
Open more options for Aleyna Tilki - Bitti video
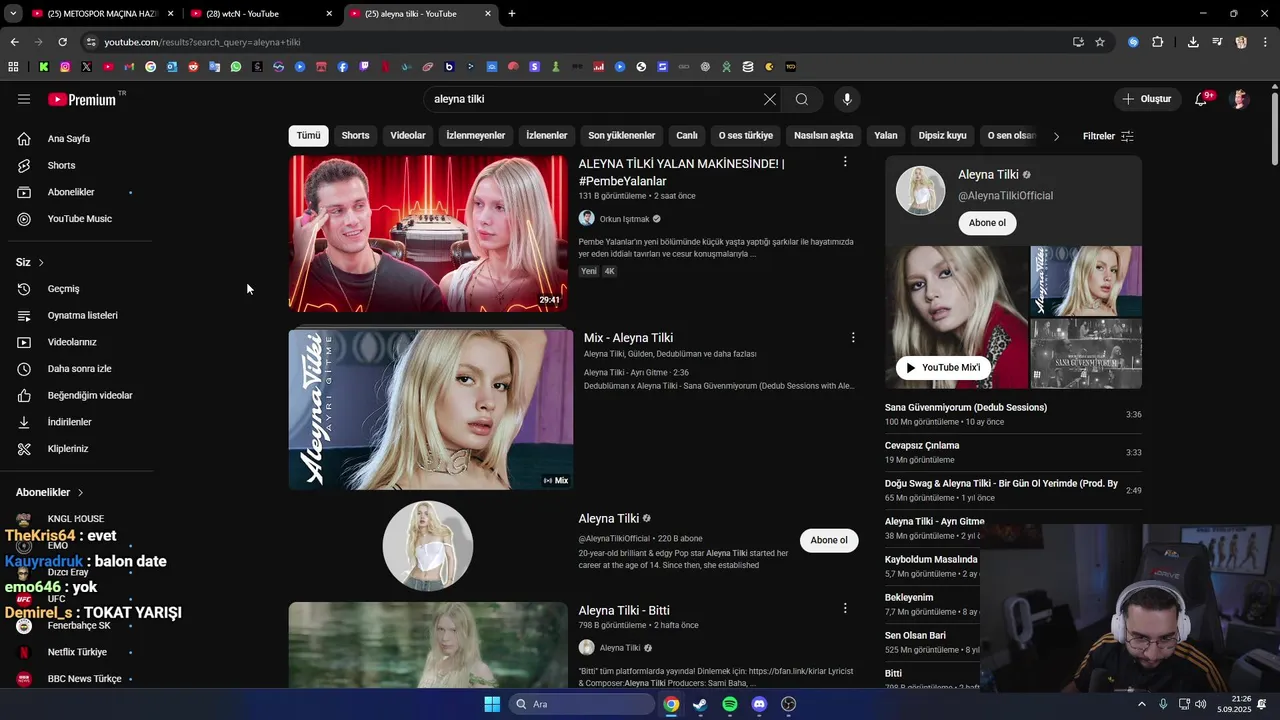tap(845, 608)
